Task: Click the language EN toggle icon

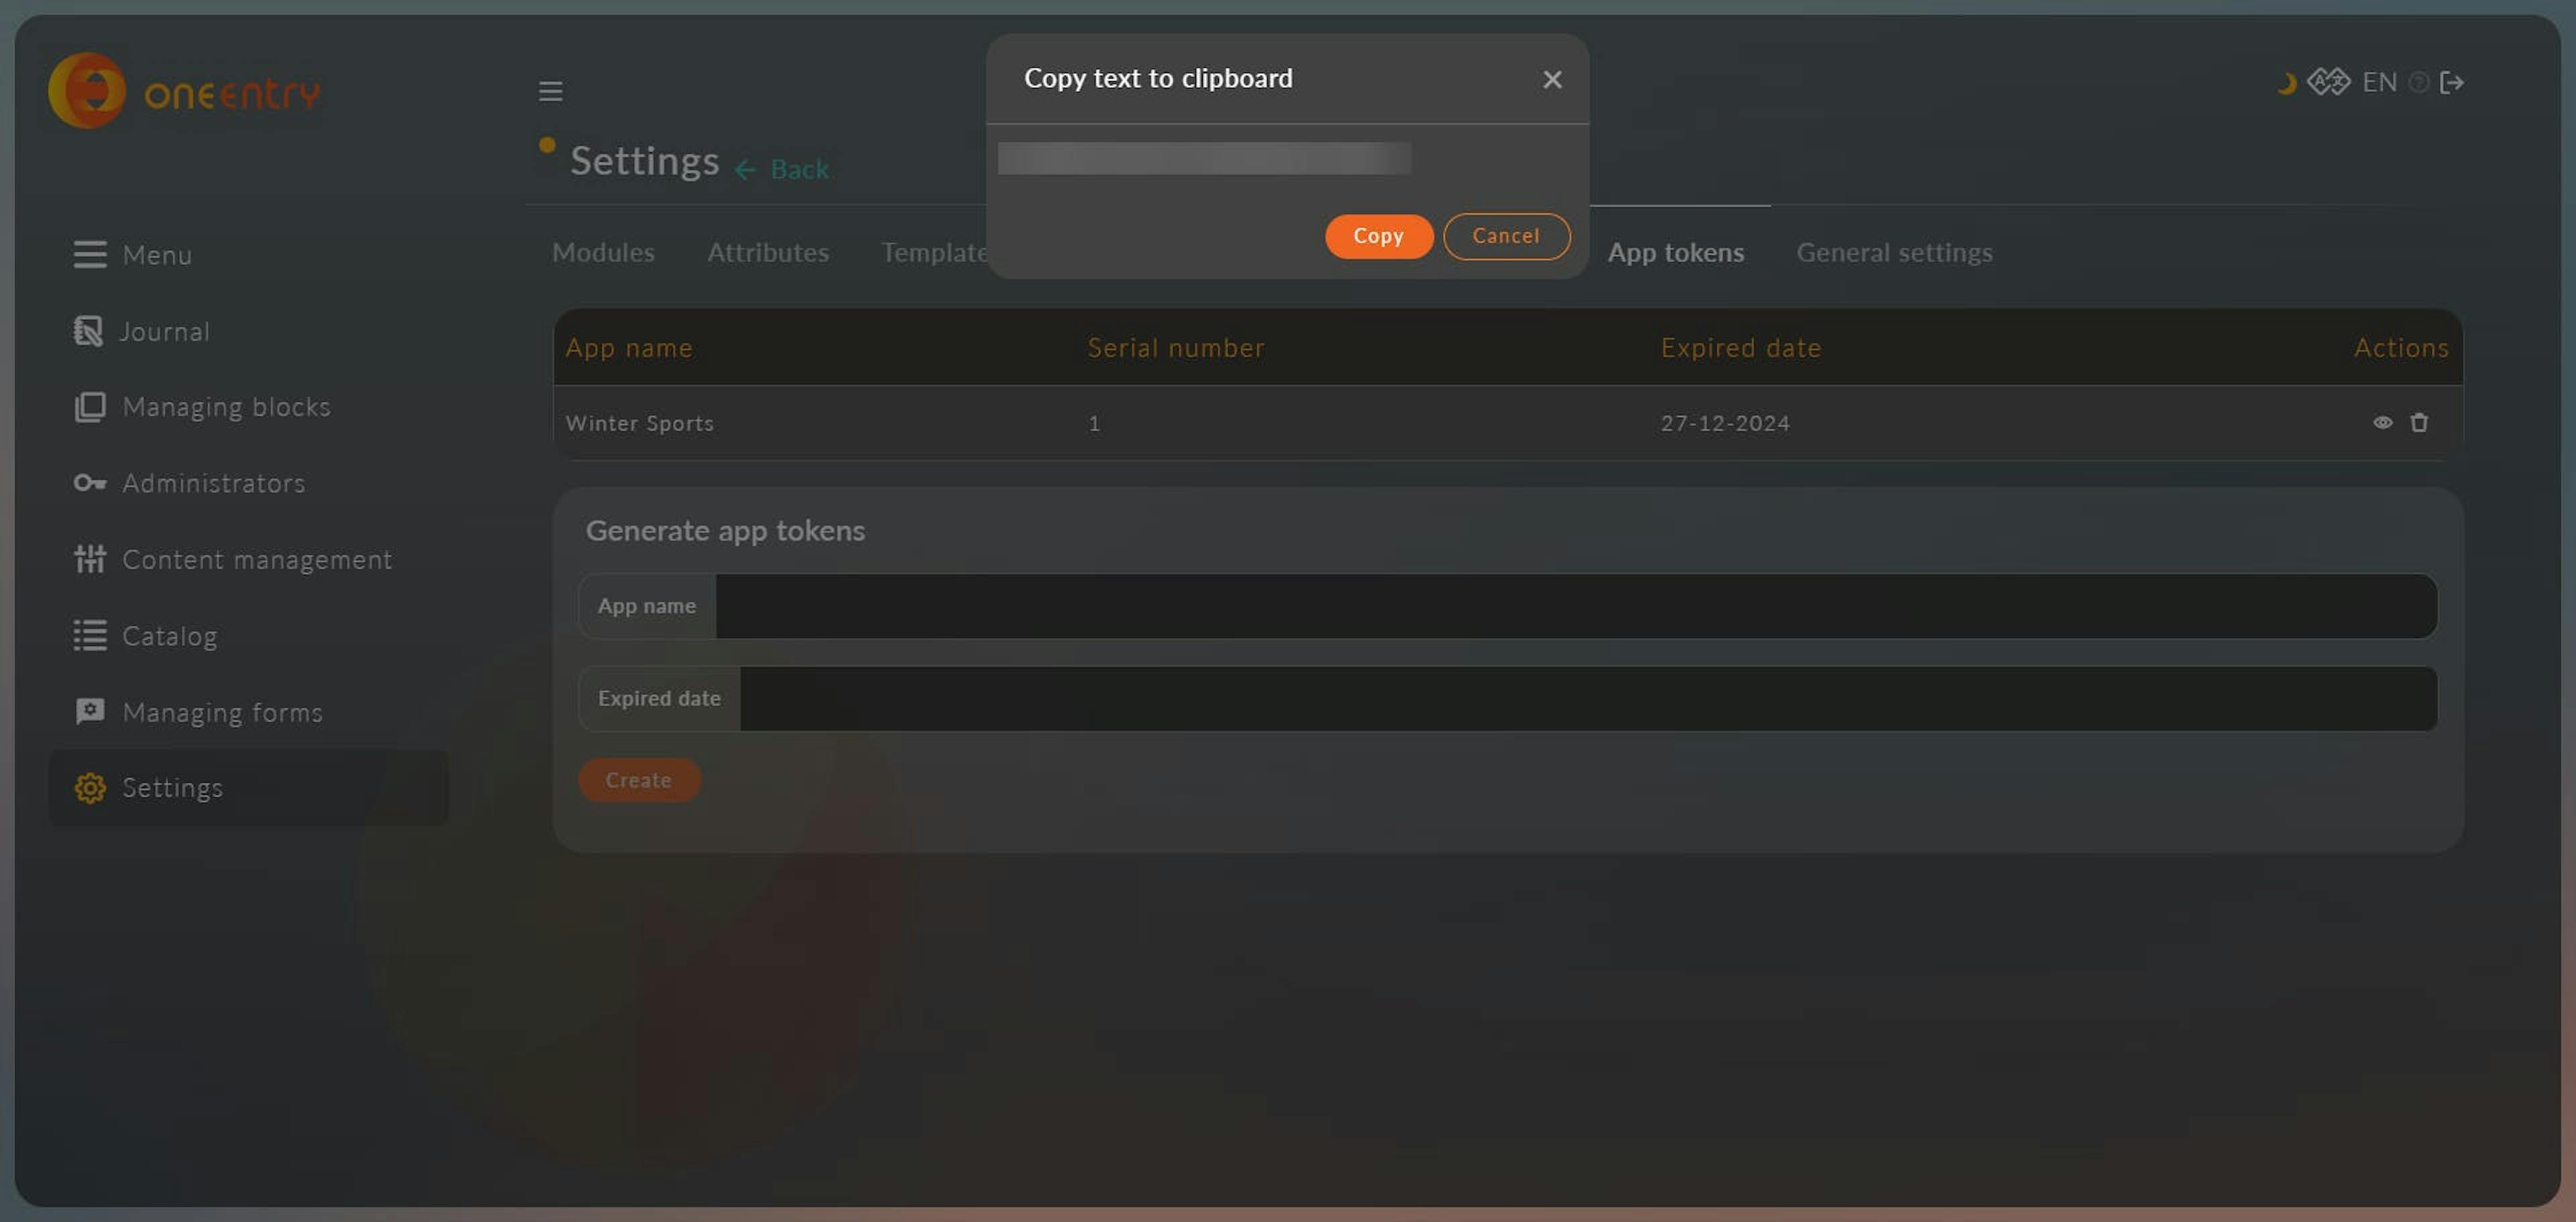Action: (2379, 82)
